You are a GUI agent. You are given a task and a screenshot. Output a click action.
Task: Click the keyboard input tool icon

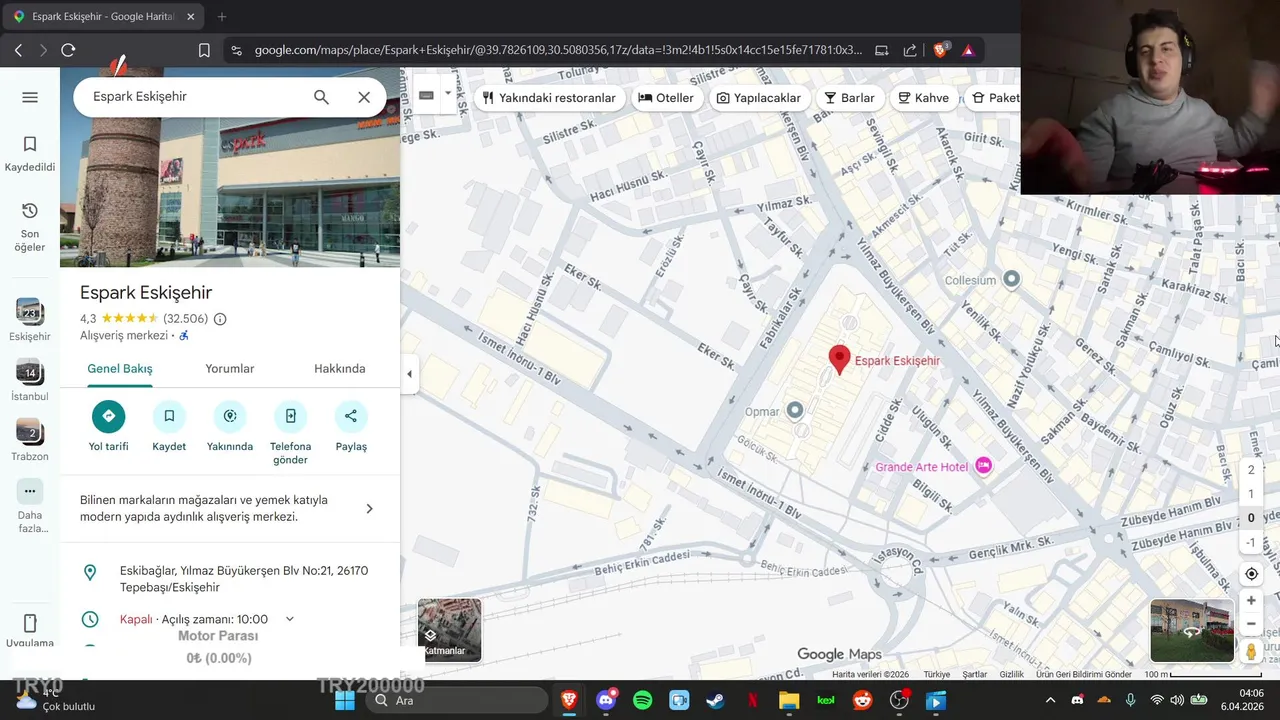point(426,94)
